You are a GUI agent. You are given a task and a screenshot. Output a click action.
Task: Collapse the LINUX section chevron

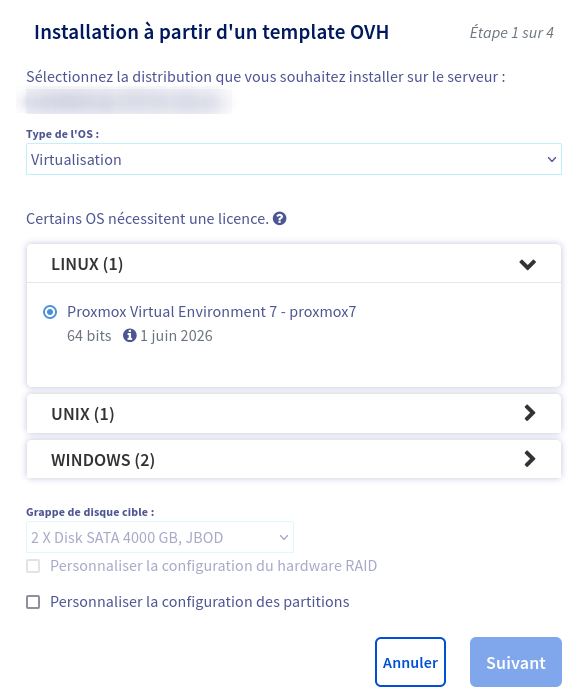tap(528, 264)
